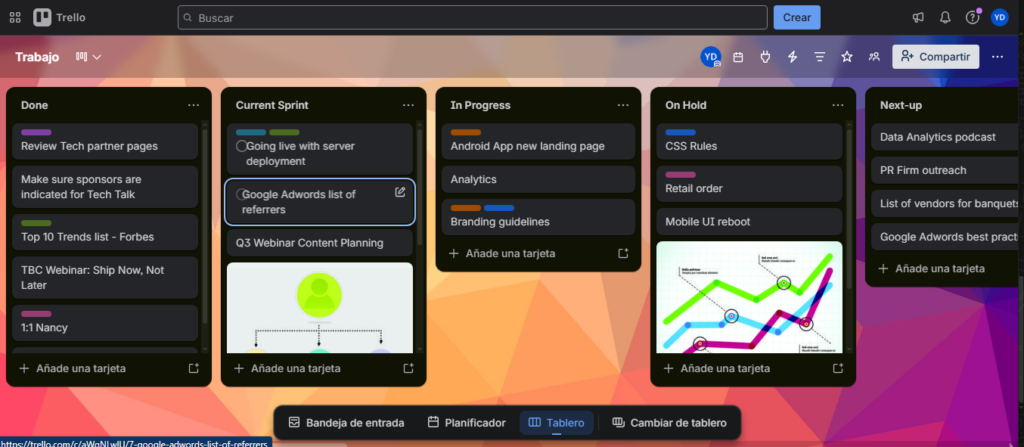Screen dimensions: 1024x447
Task: Click the orange label on Android App card
Action: [x=466, y=133]
